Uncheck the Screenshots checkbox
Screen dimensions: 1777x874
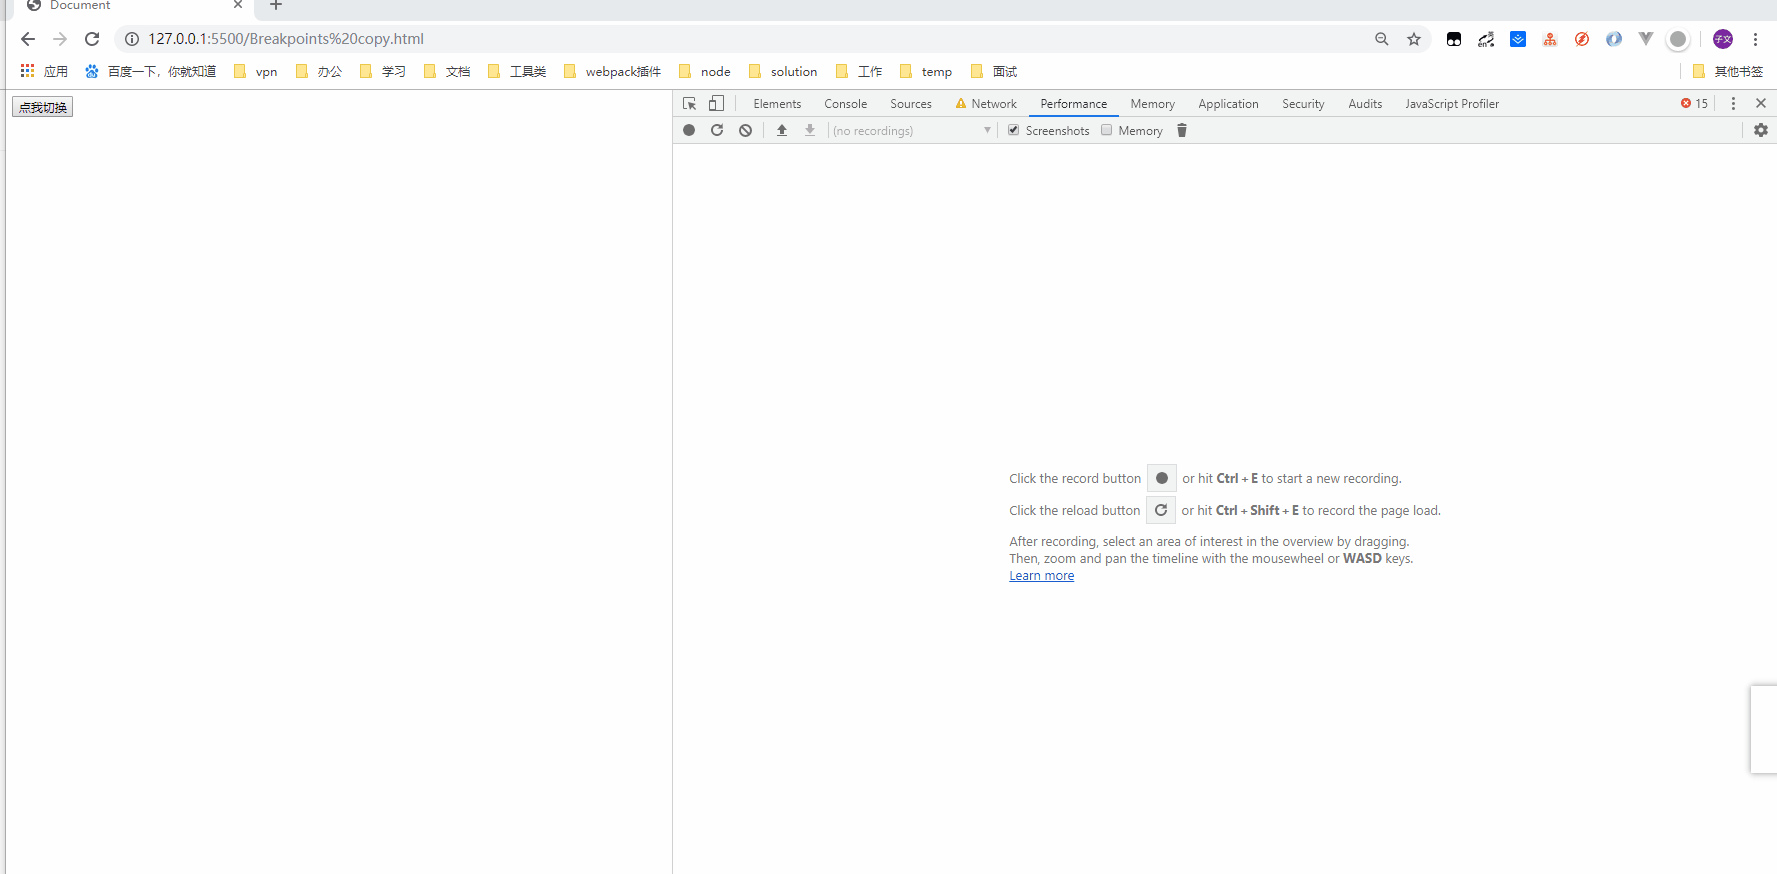1013,130
